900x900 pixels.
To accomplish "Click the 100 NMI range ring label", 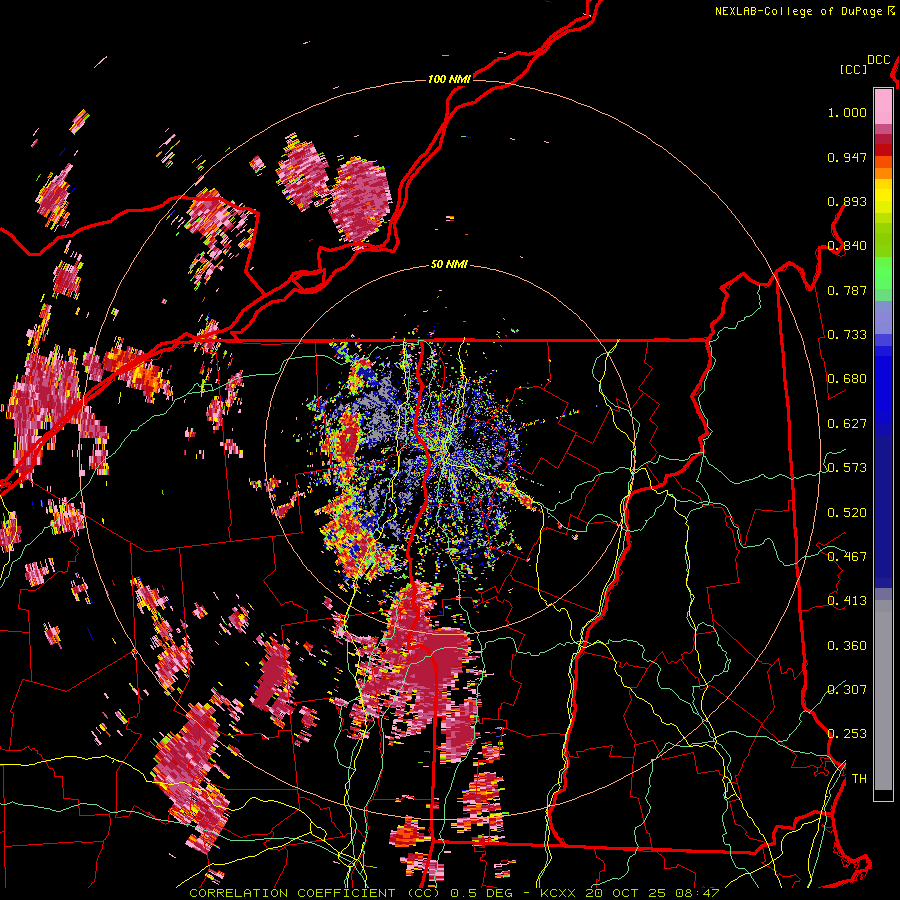I will click(x=449, y=79).
